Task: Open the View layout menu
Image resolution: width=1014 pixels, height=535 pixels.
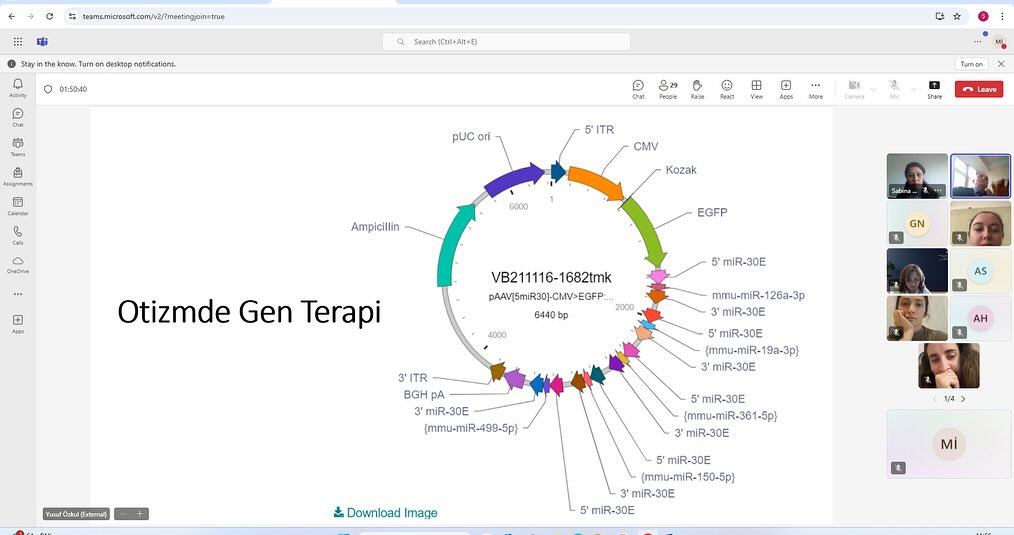Action: coord(757,89)
